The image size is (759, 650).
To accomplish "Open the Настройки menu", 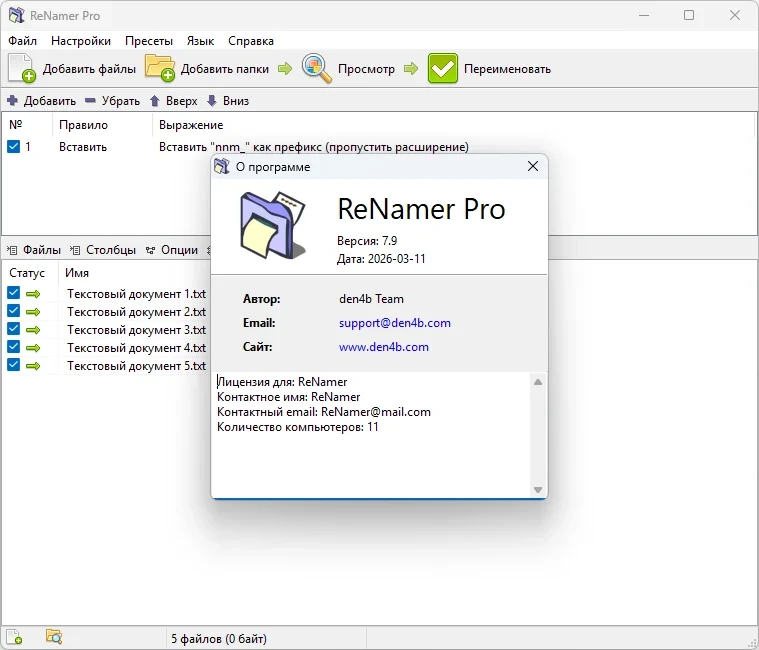I will click(x=81, y=41).
